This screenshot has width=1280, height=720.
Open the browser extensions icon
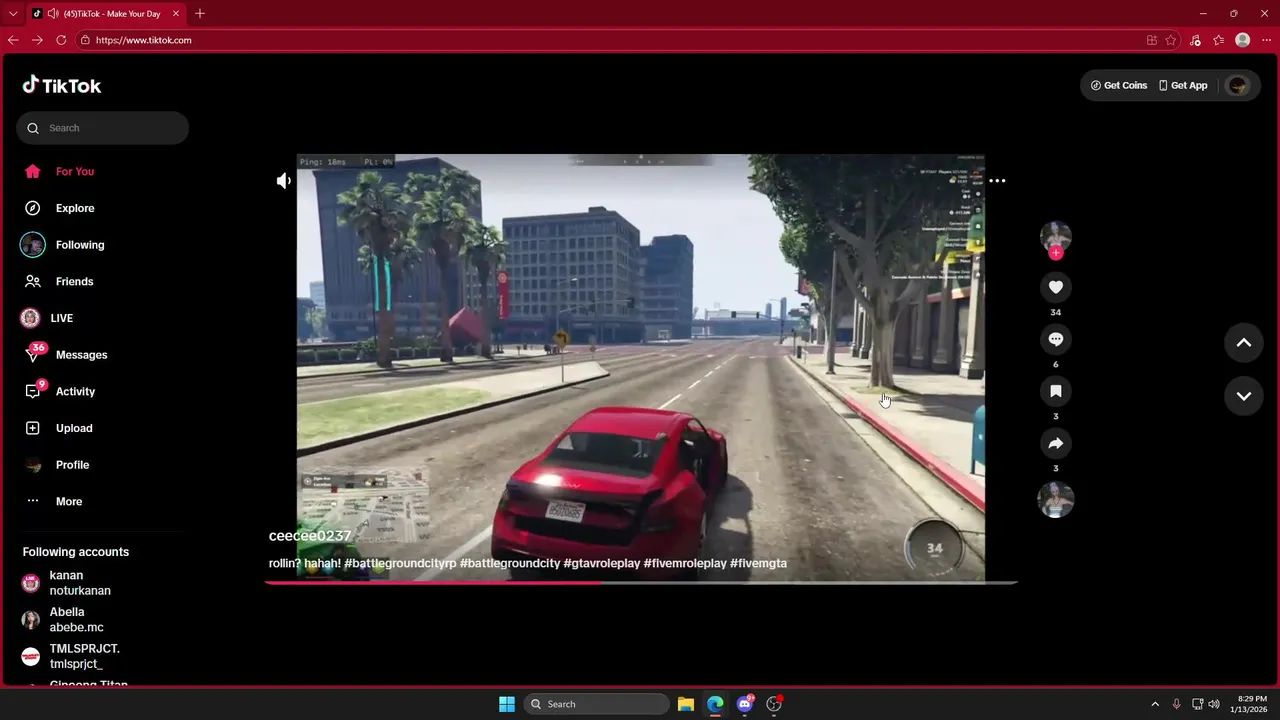1195,40
